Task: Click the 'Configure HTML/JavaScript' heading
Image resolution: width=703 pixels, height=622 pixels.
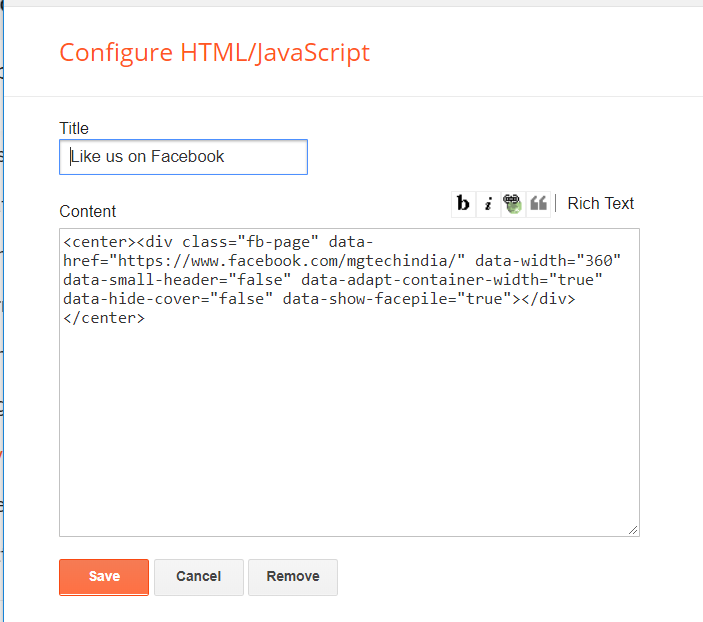Action: (x=214, y=52)
